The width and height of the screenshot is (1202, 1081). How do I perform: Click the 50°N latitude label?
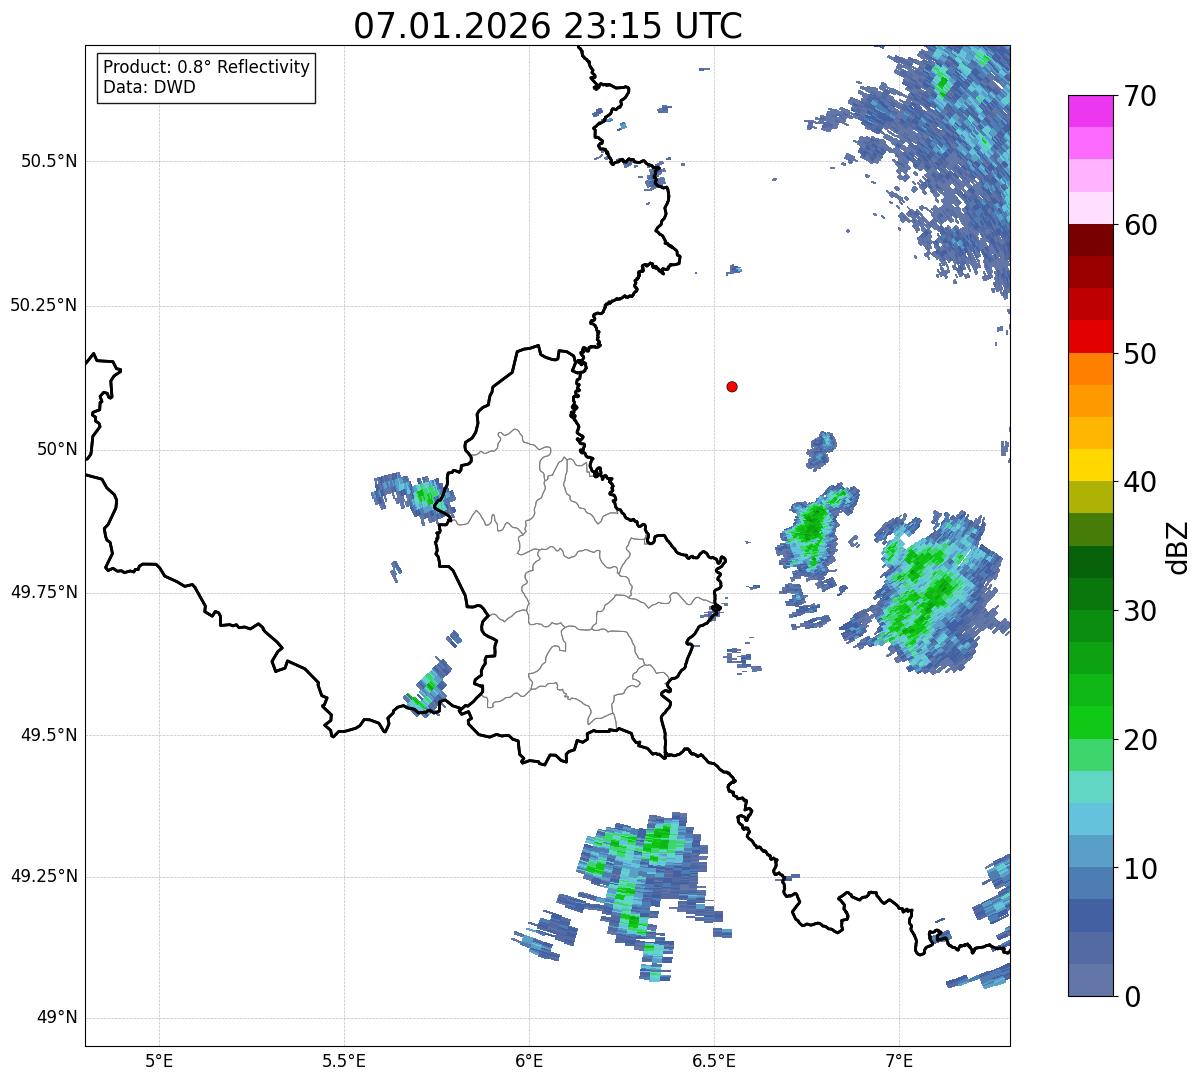pyautogui.click(x=57, y=449)
